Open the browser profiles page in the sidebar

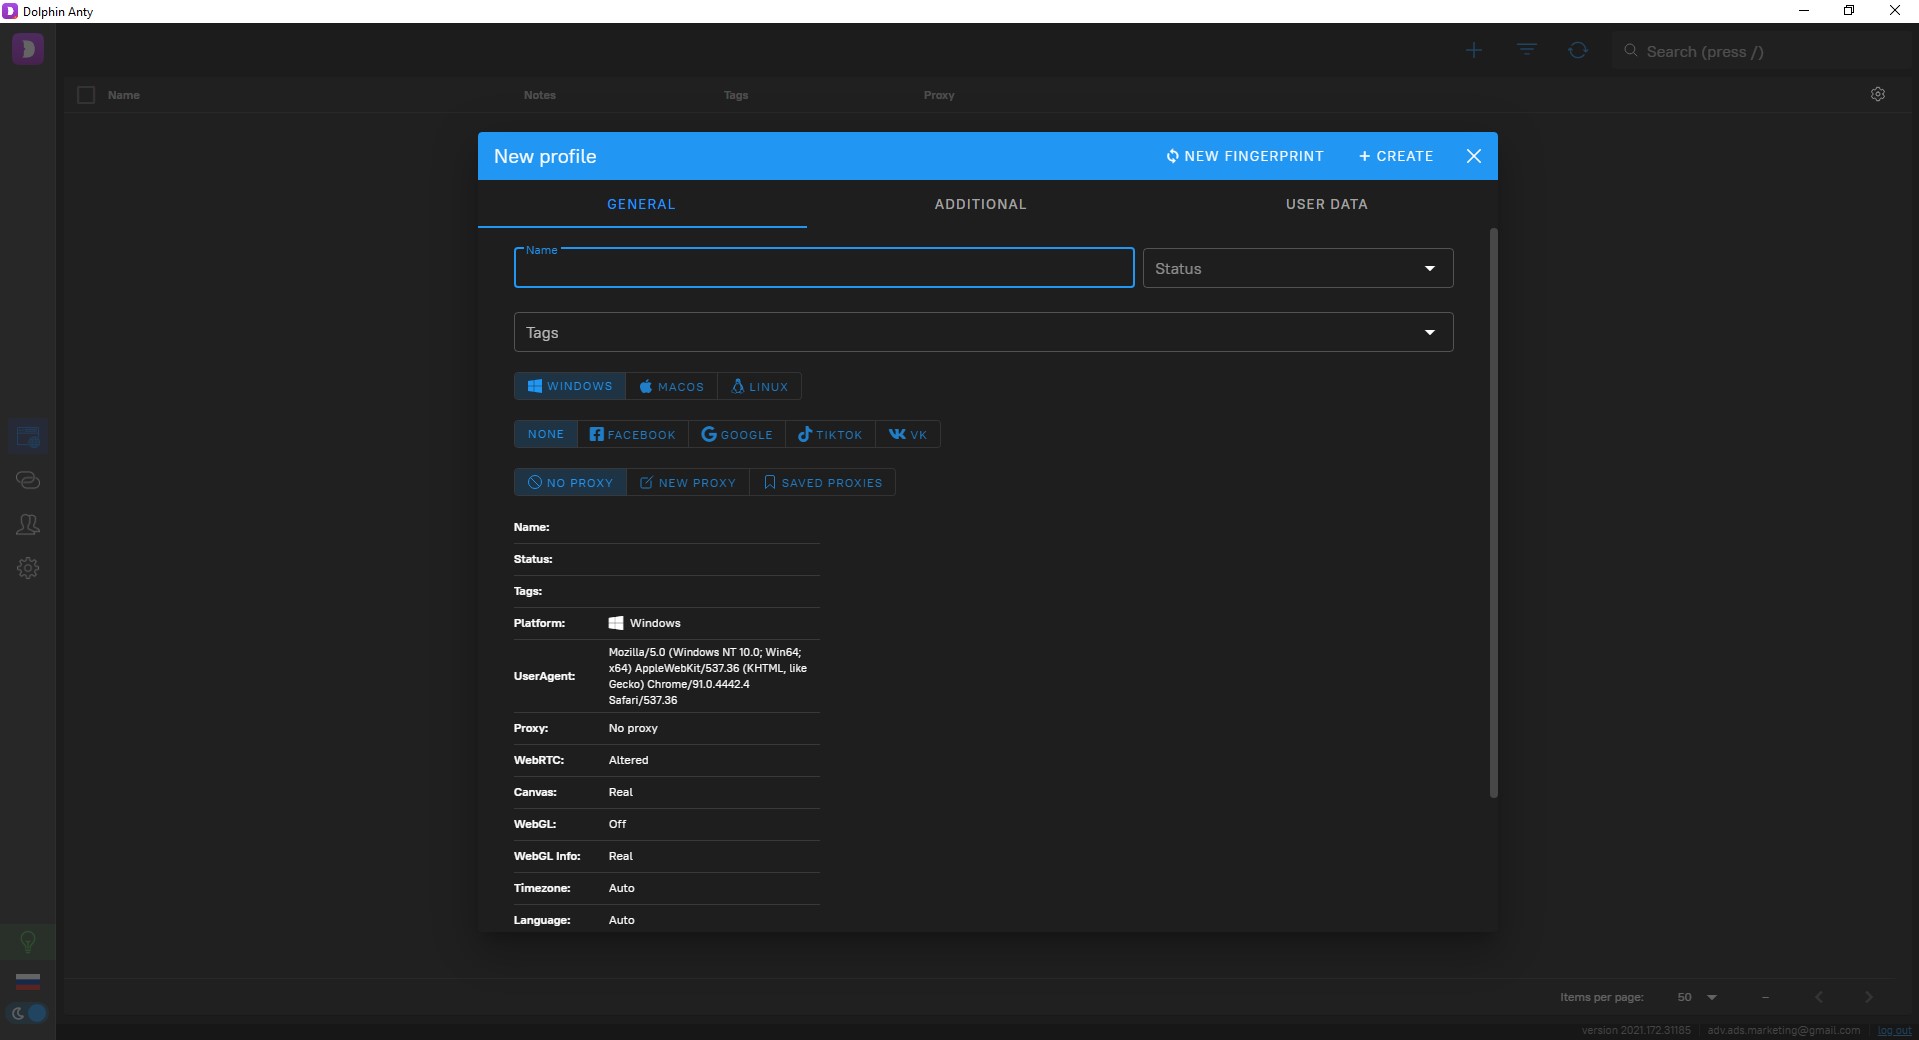tap(28, 436)
